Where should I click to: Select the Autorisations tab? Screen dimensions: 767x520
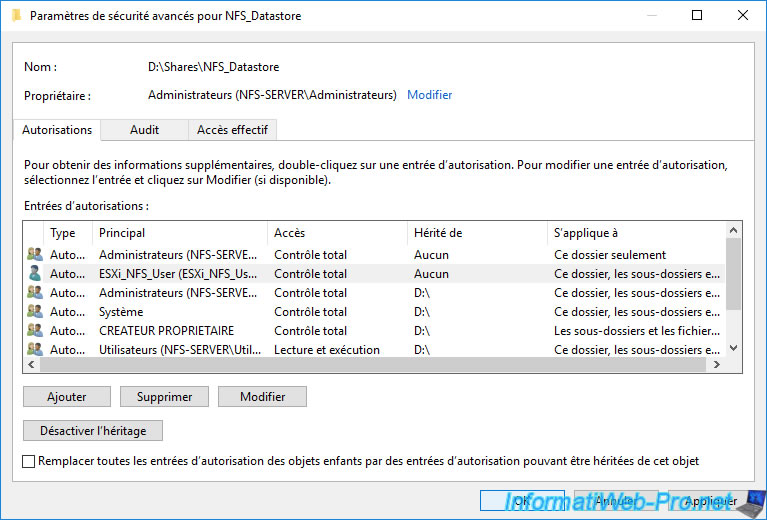[57, 130]
